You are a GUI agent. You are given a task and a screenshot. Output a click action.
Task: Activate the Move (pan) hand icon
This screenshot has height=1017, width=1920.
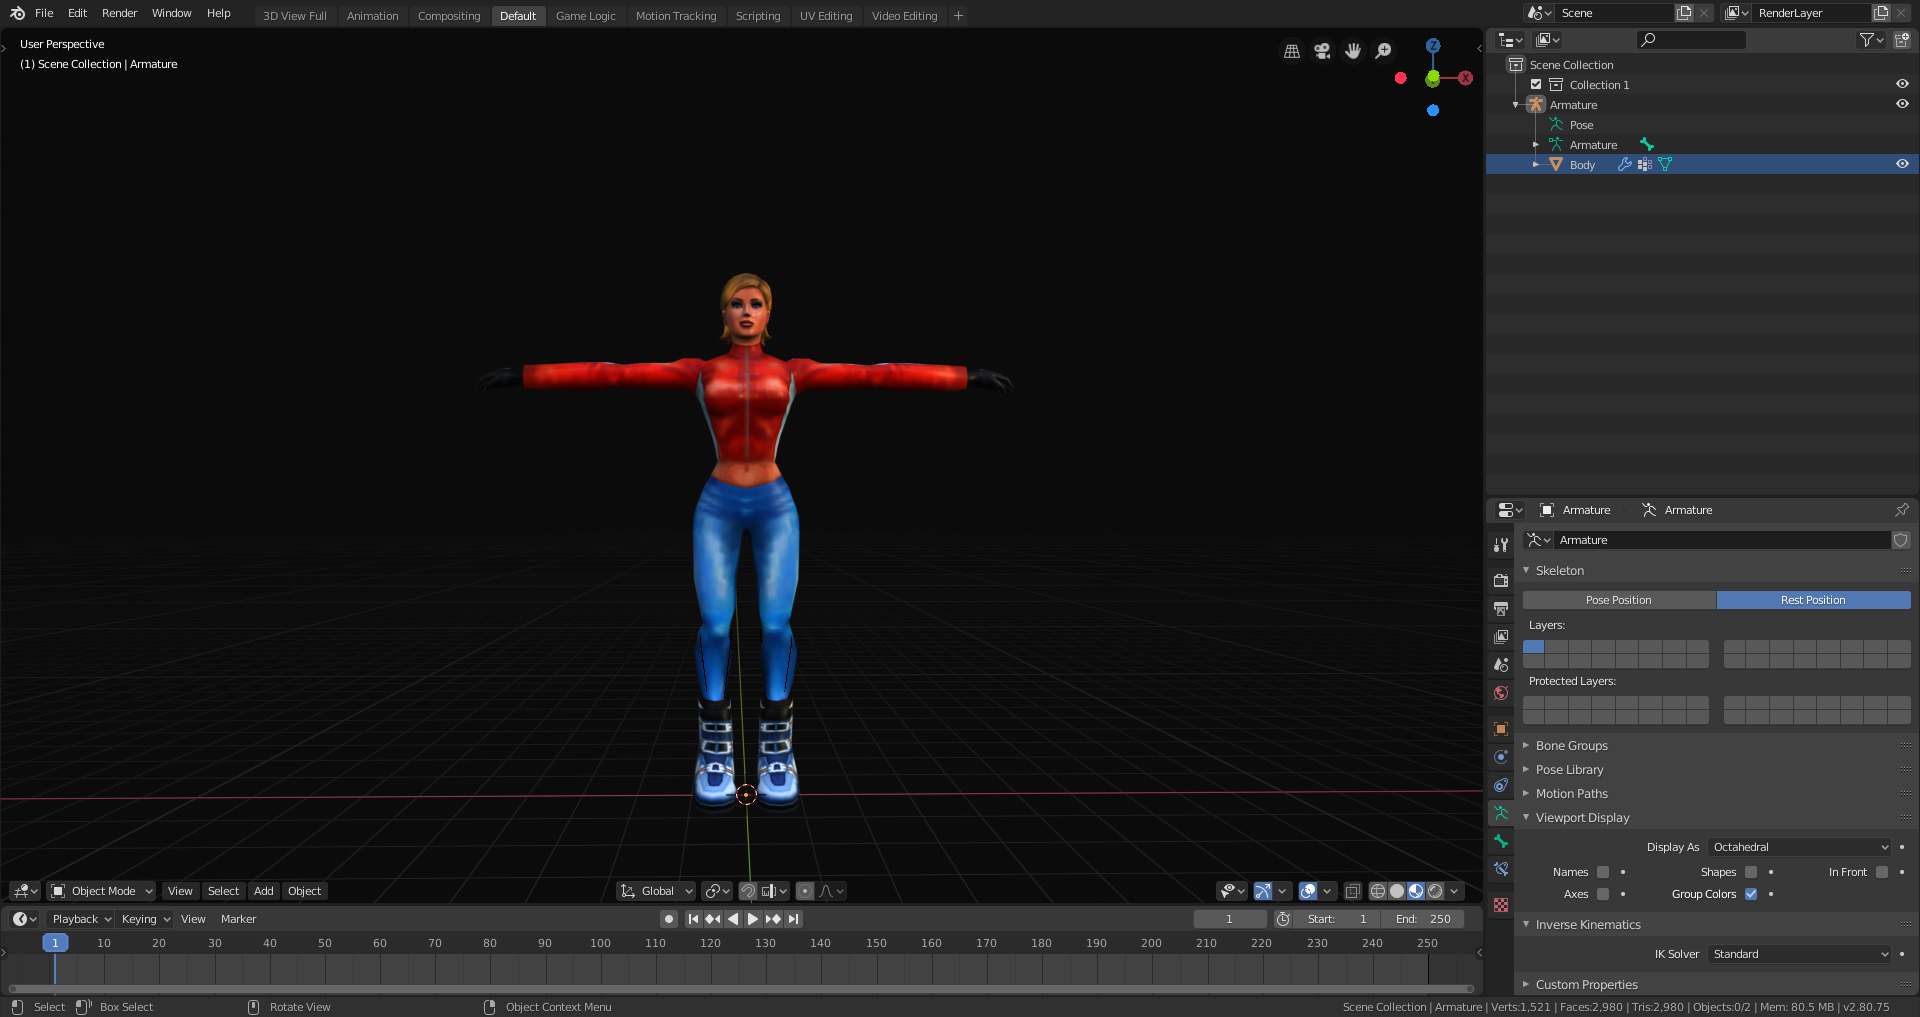pyautogui.click(x=1352, y=51)
